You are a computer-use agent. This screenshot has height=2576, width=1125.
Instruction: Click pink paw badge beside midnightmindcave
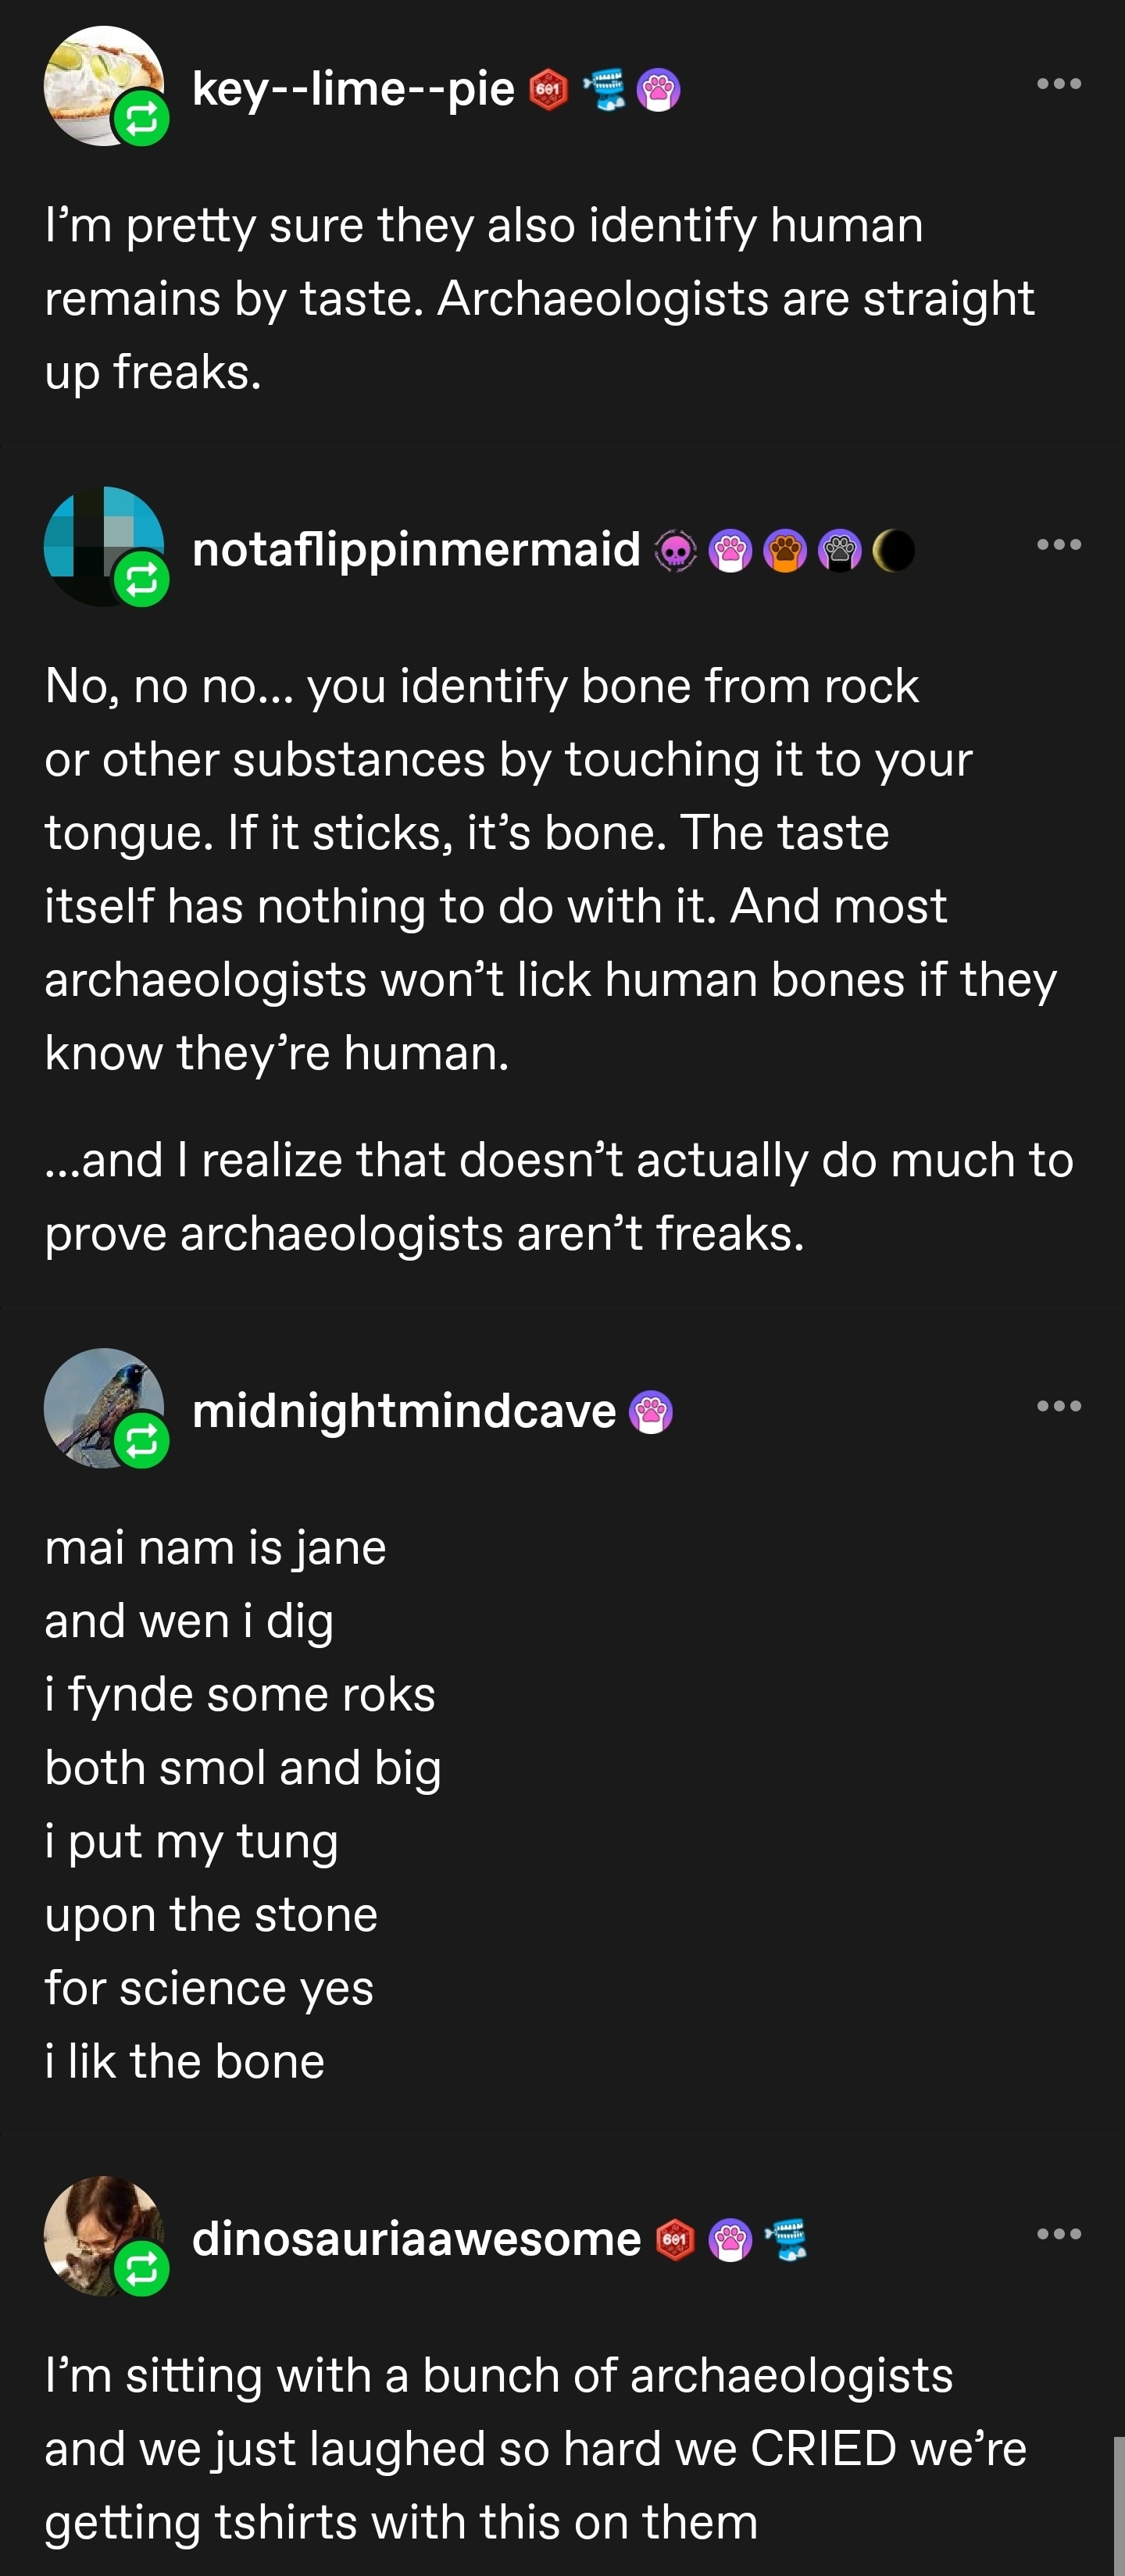(x=651, y=1412)
